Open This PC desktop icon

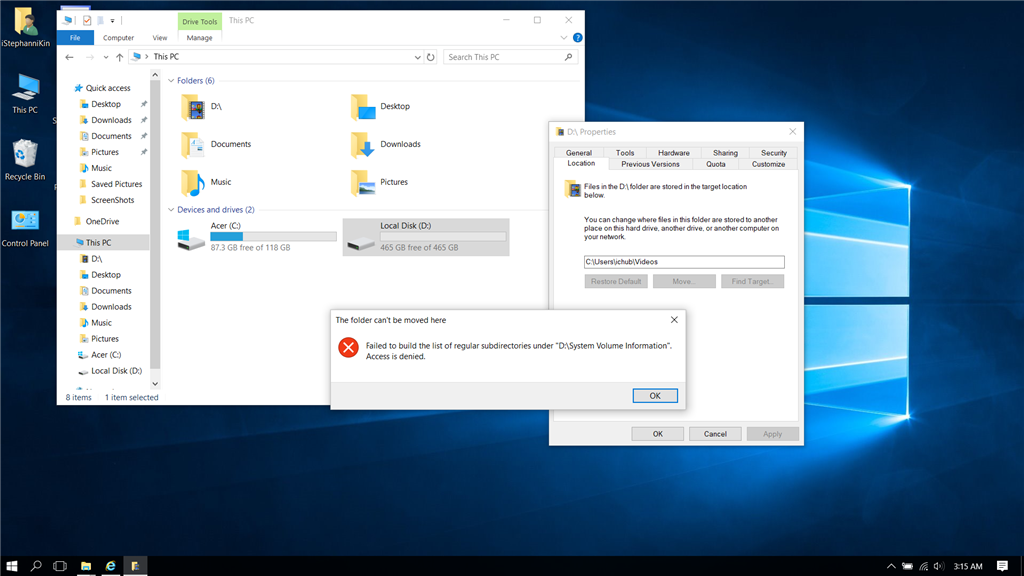[x=25, y=94]
